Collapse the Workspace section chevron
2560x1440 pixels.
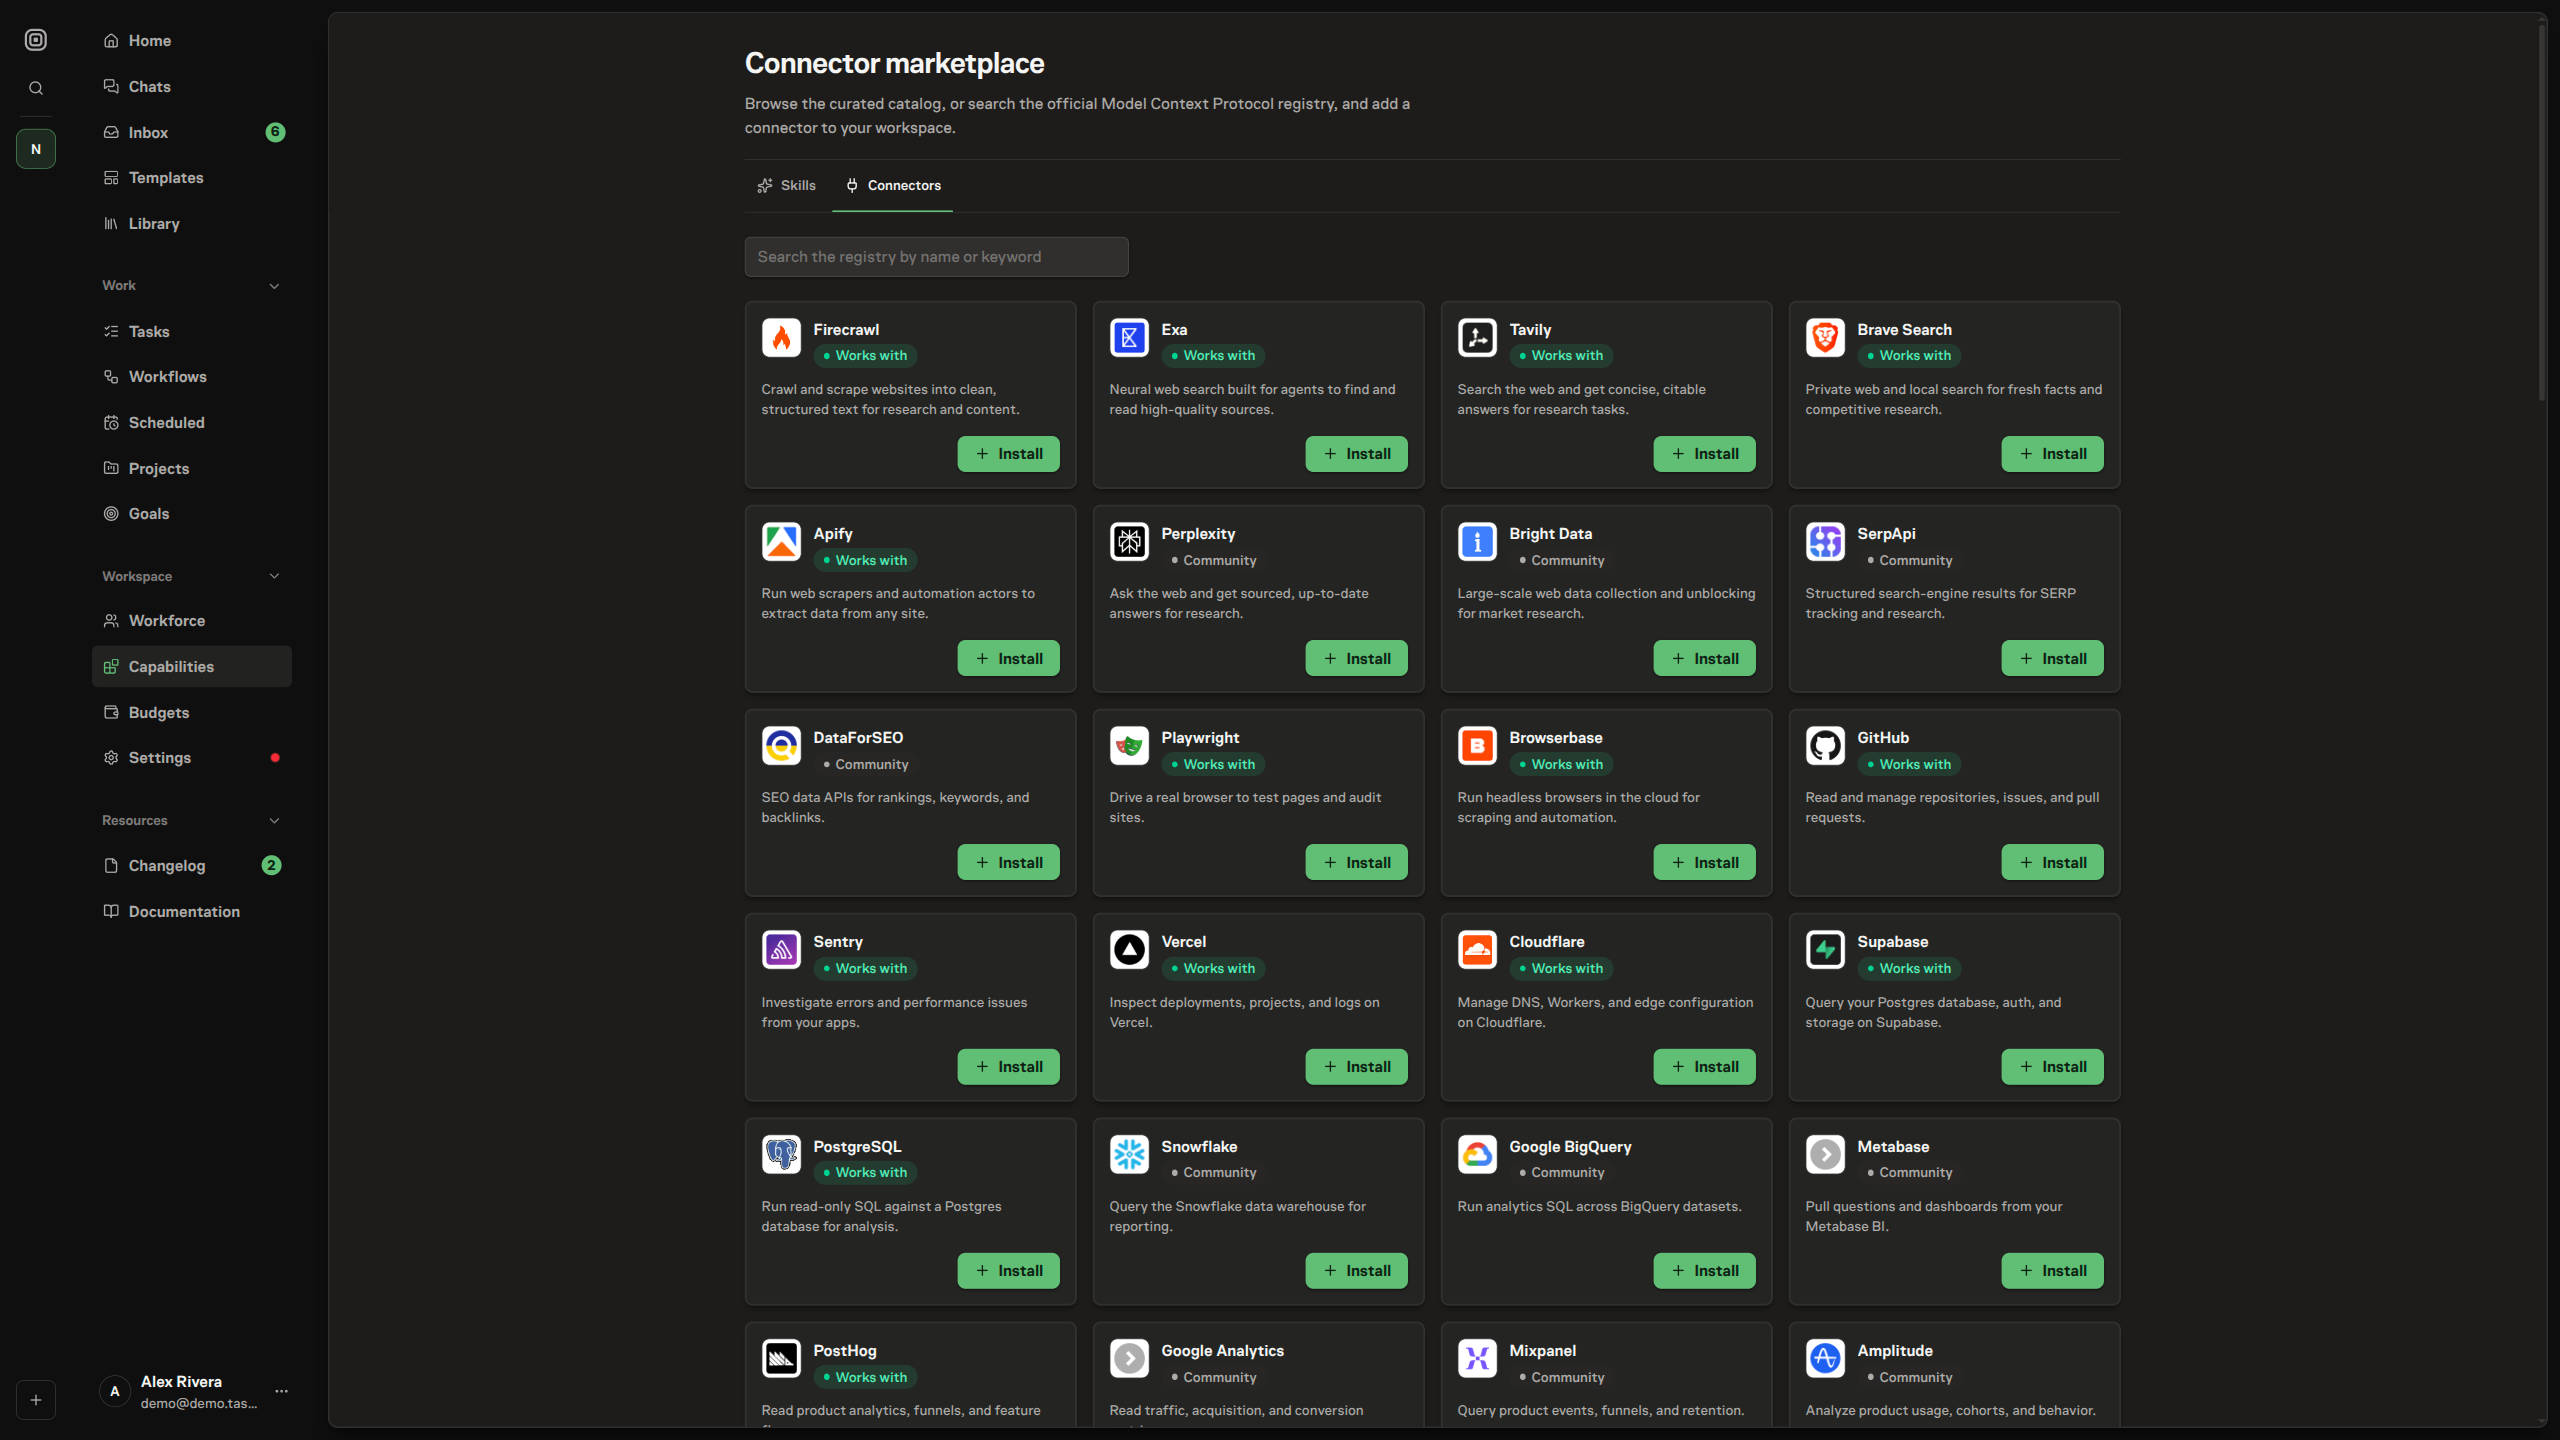coord(274,576)
